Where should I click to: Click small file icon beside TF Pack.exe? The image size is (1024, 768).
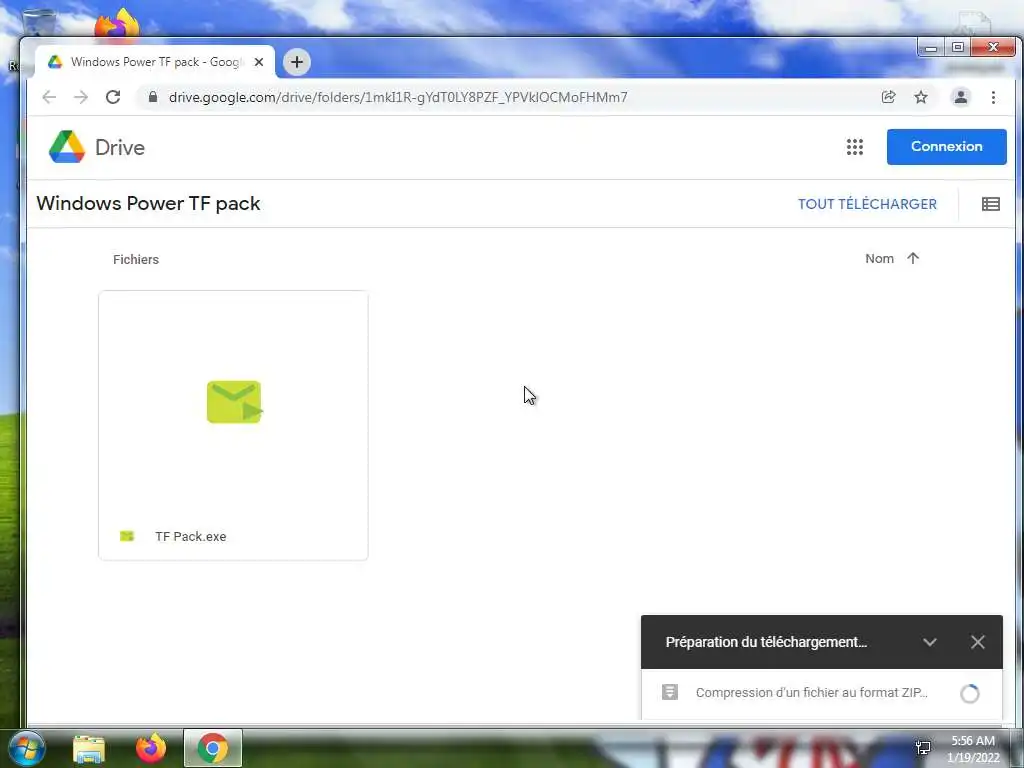[x=127, y=536]
